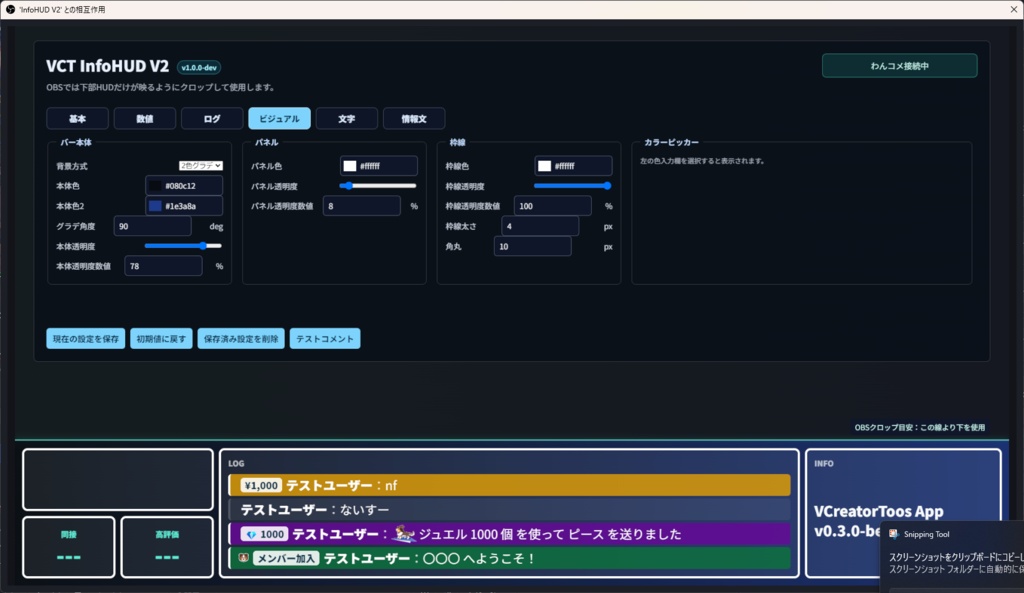The width and height of the screenshot is (1024, 593).
Task: Click the ○○○へようこそ！ log message
Action: point(479,558)
